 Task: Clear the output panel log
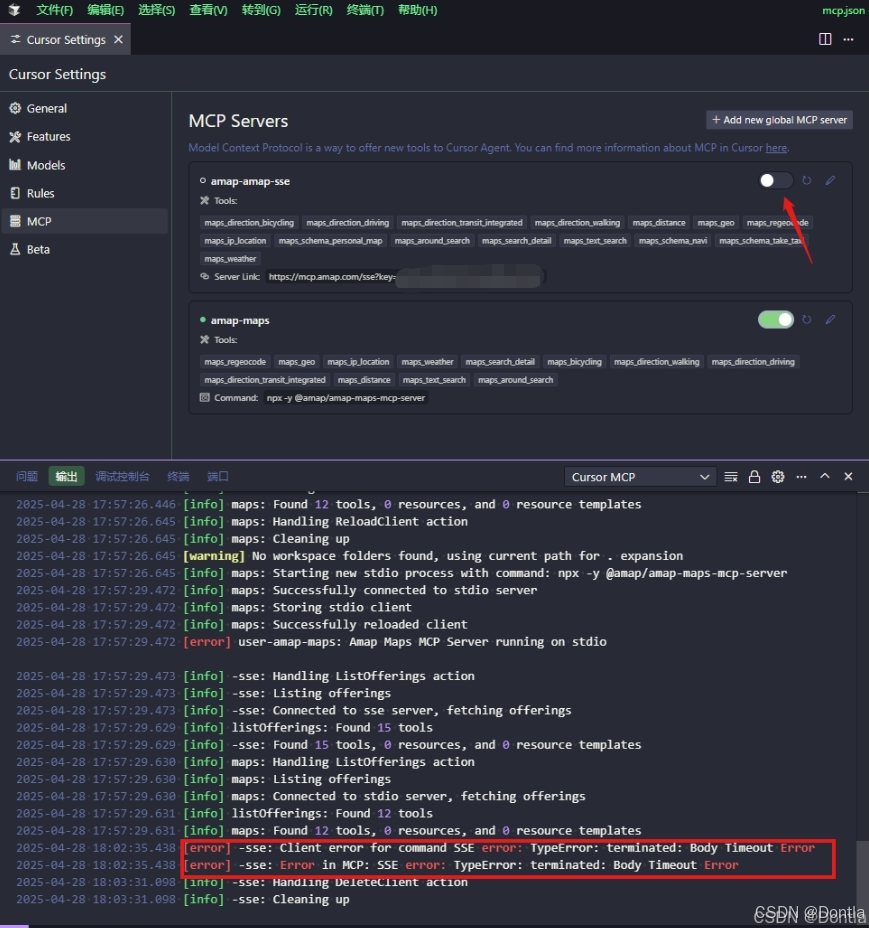731,477
